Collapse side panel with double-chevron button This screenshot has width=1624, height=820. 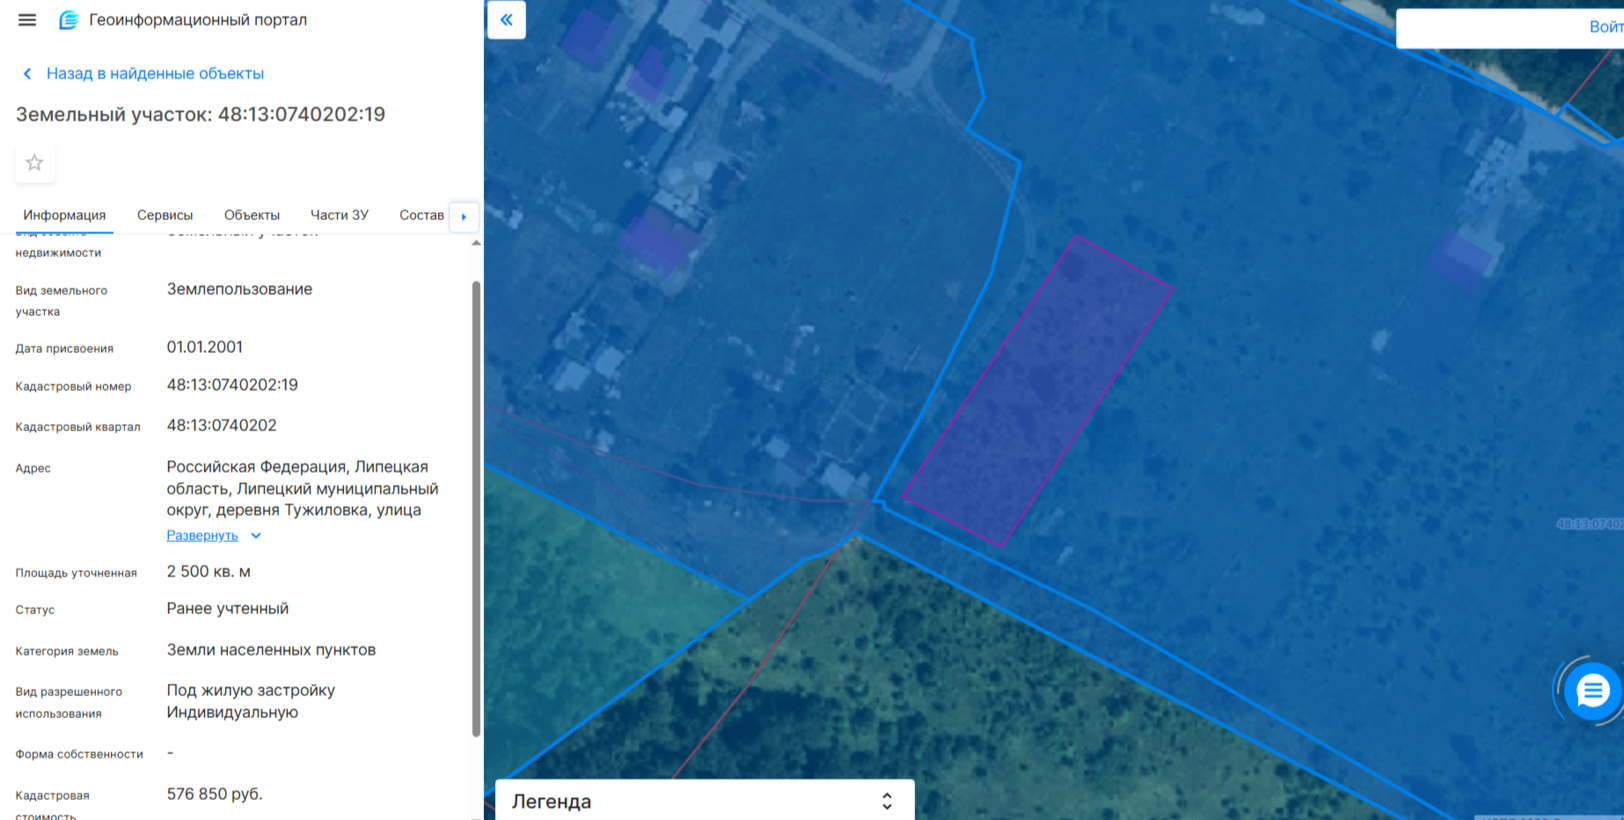click(x=507, y=20)
